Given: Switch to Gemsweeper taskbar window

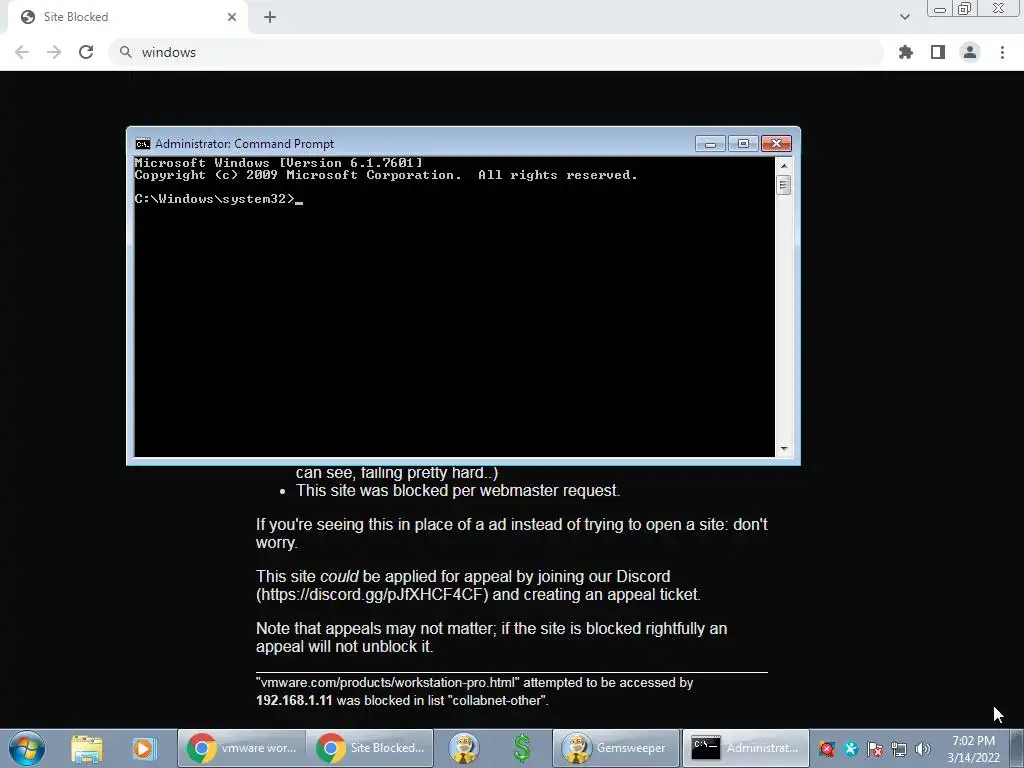Looking at the screenshot, I should tap(616, 748).
